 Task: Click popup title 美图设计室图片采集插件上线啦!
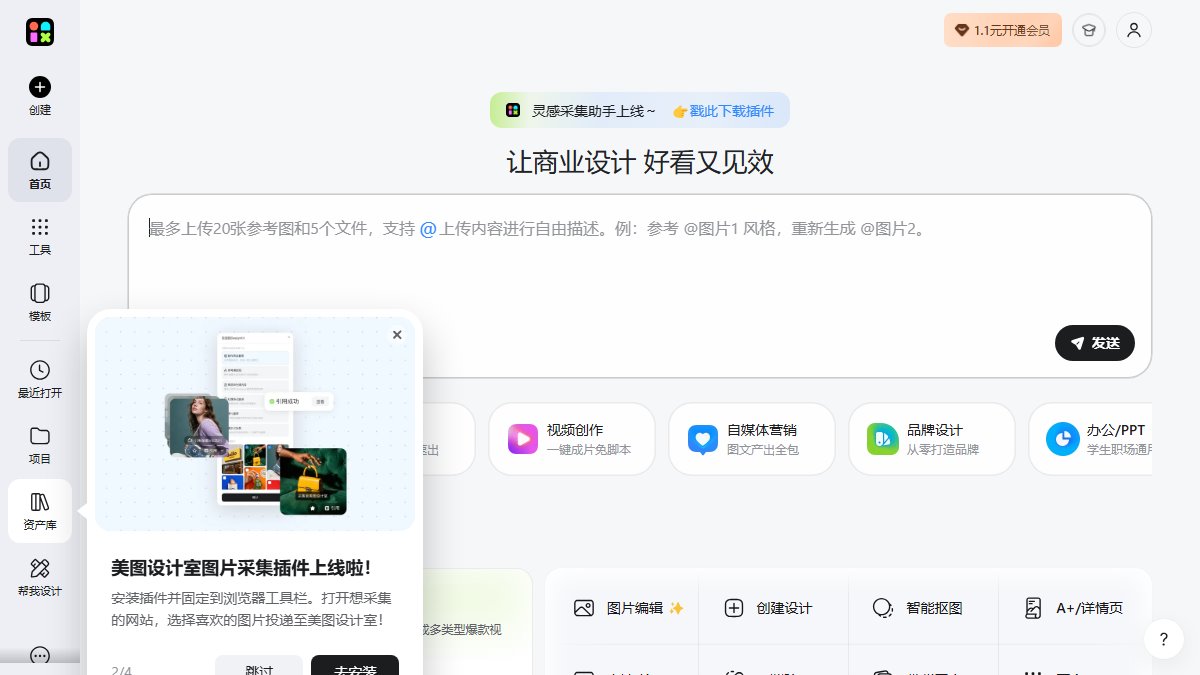tap(241, 568)
